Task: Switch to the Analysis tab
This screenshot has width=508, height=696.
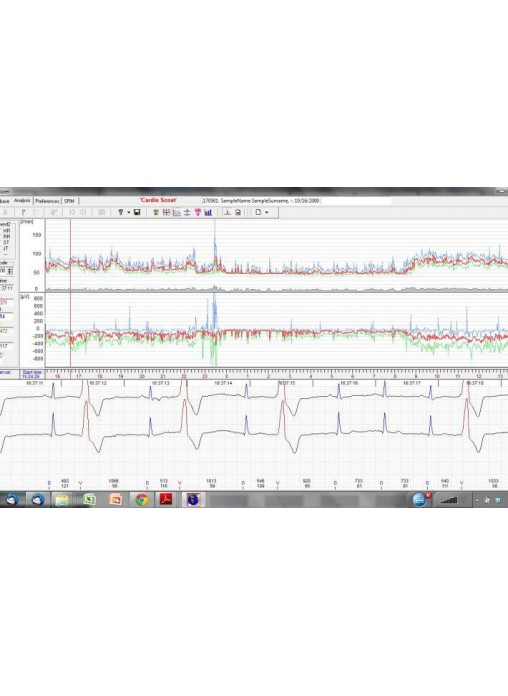Action: (x=22, y=201)
